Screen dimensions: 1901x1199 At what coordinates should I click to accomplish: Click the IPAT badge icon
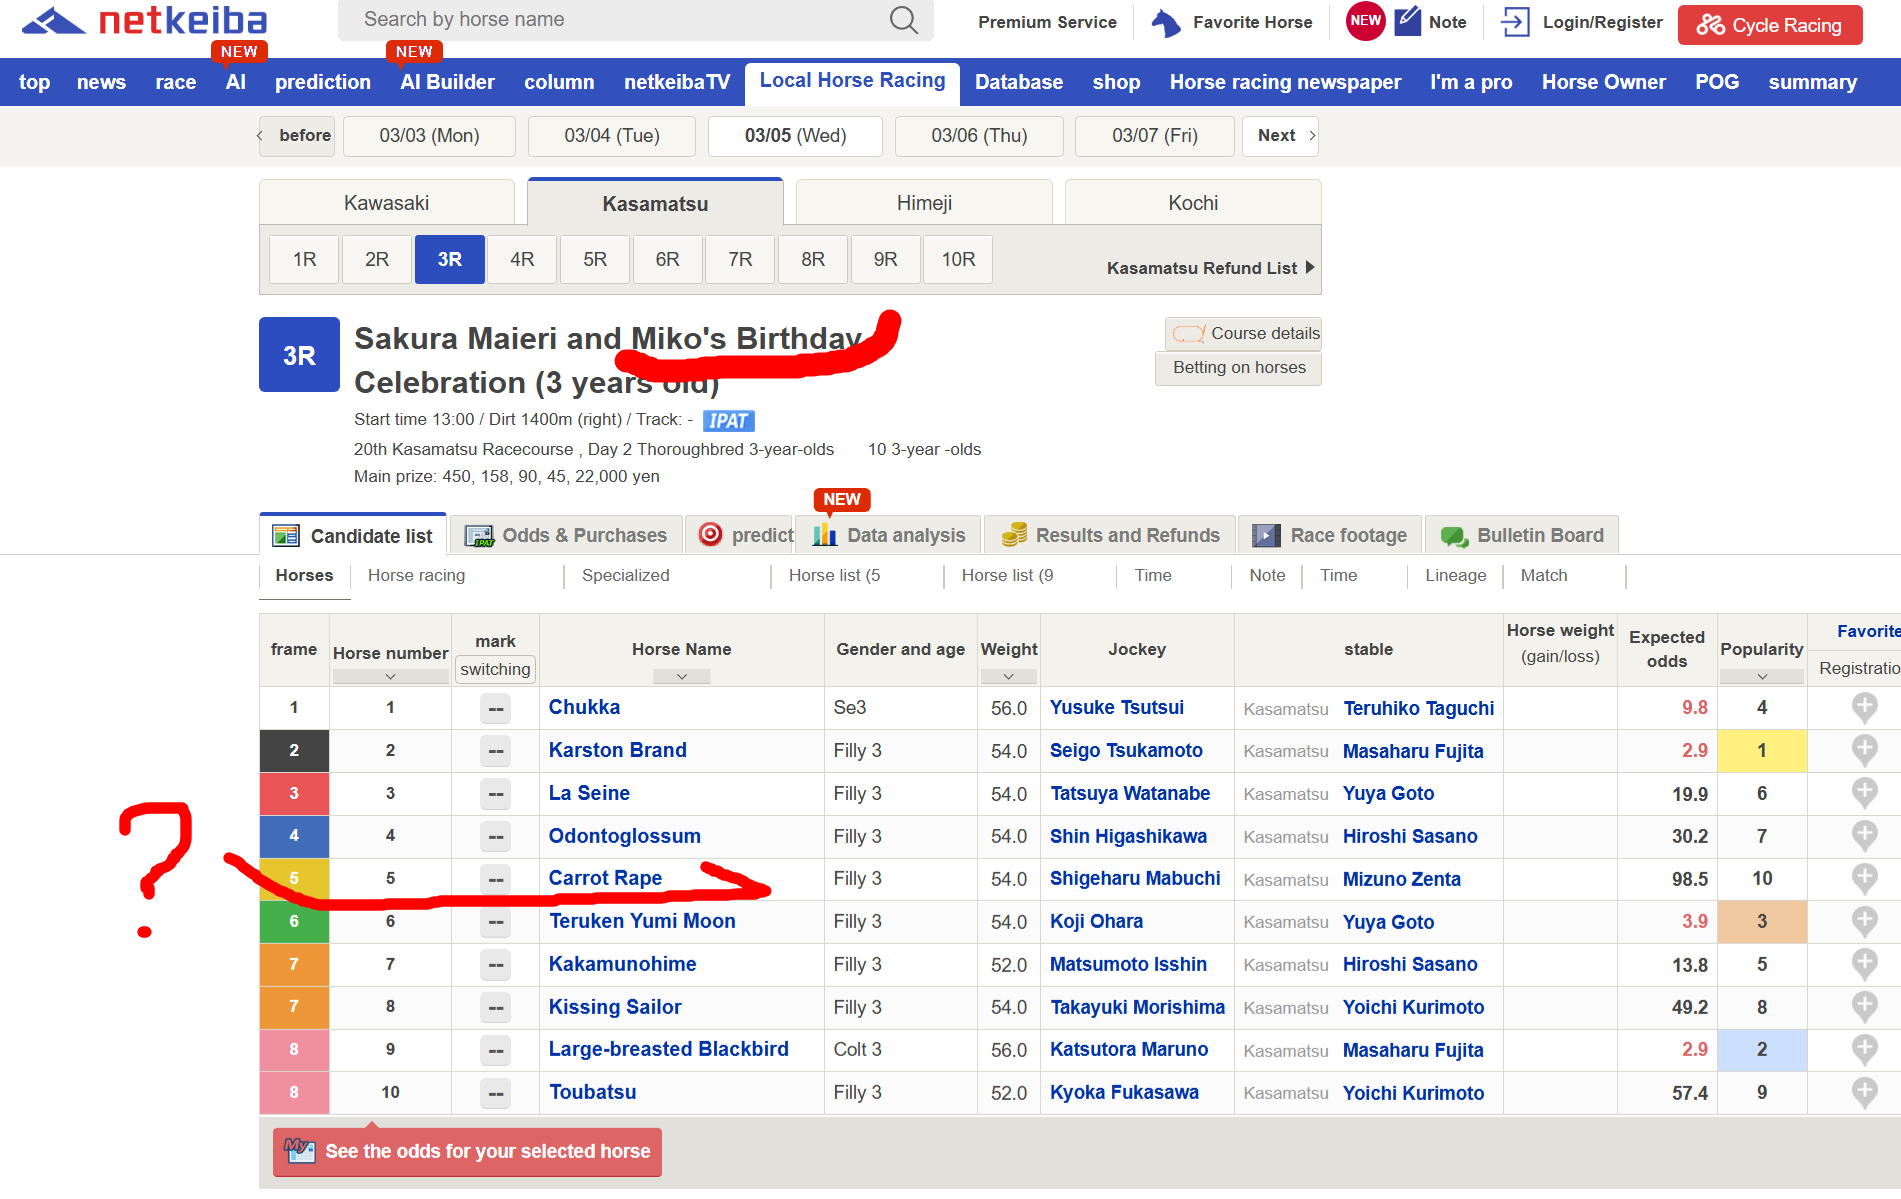728,421
